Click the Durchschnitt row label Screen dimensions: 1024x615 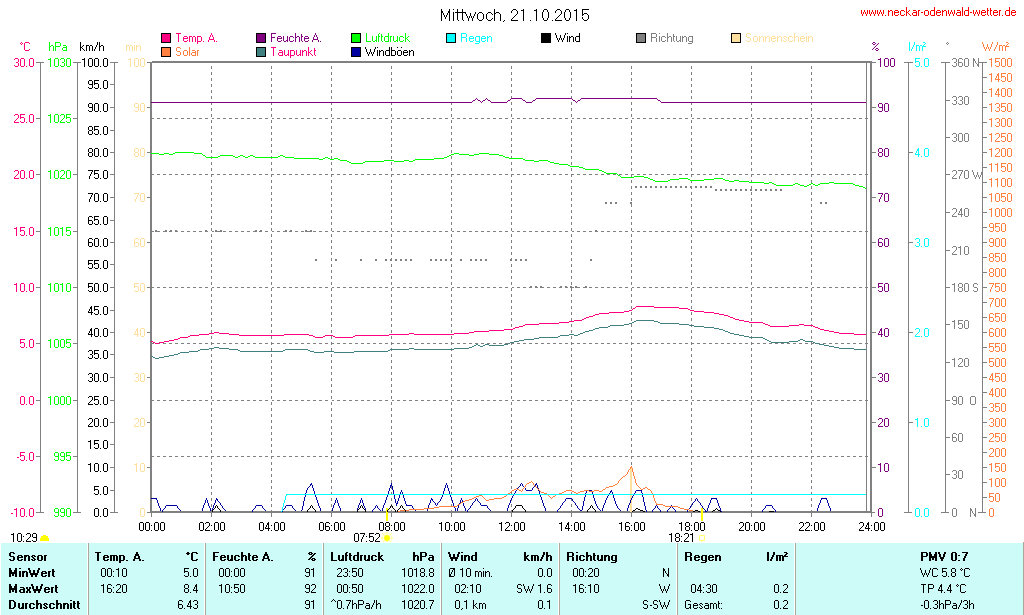click(41, 605)
